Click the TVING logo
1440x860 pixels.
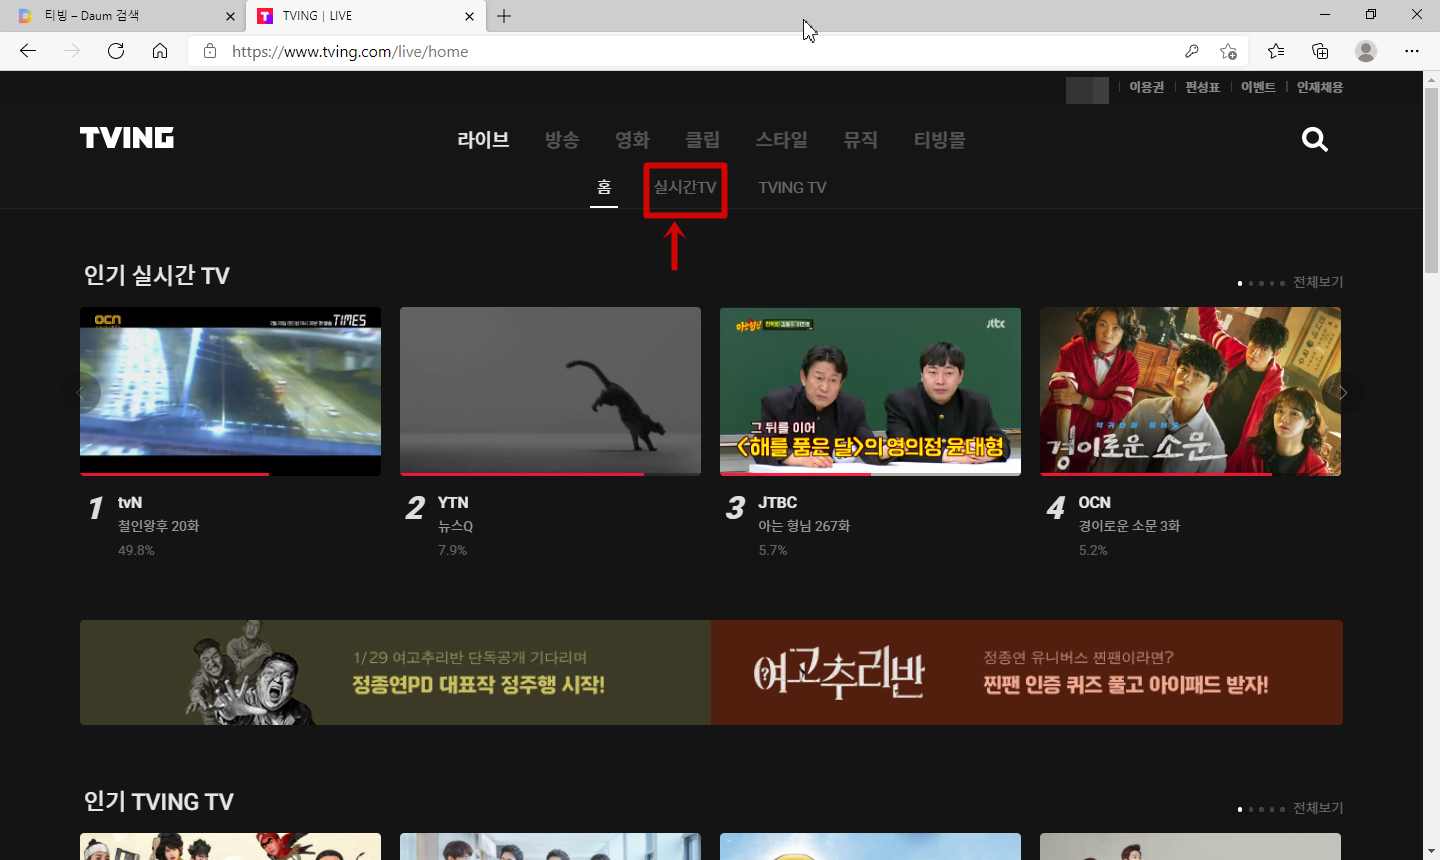point(127,137)
